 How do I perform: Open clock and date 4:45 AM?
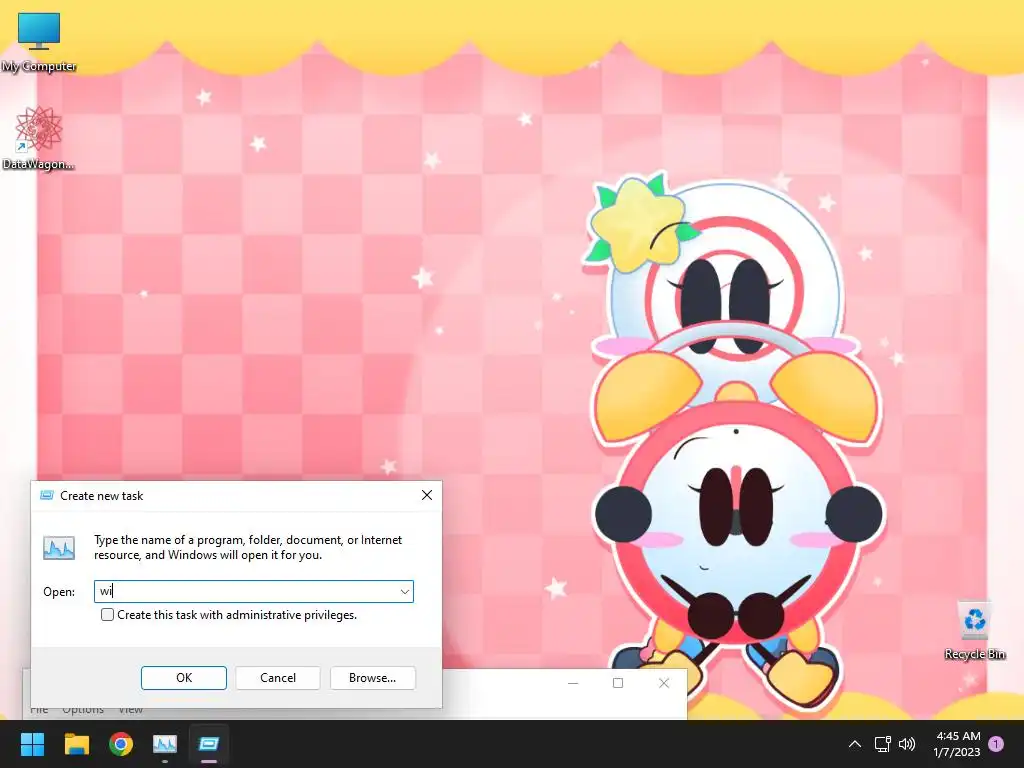coord(957,744)
